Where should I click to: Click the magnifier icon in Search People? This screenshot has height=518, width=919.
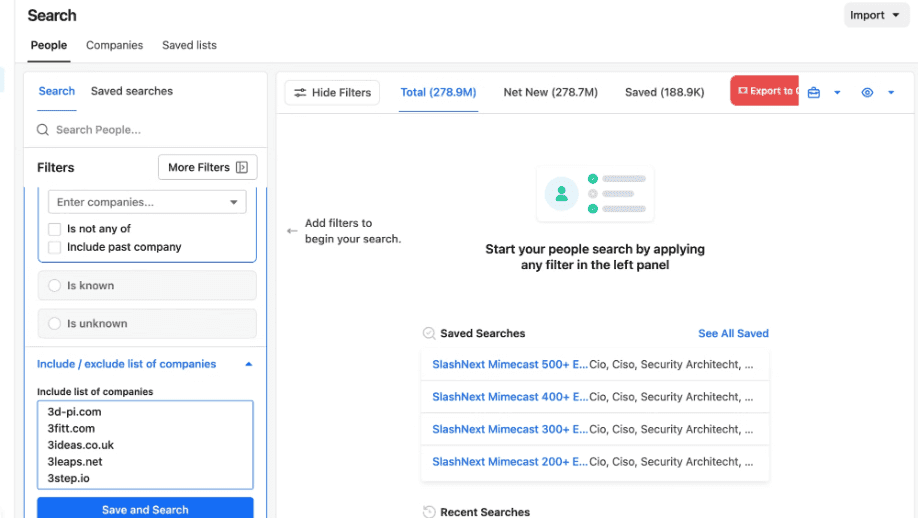point(43,130)
